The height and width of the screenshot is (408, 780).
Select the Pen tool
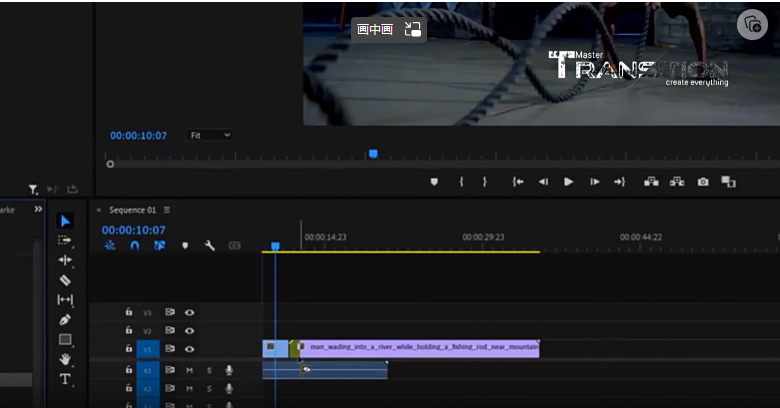coord(65,320)
